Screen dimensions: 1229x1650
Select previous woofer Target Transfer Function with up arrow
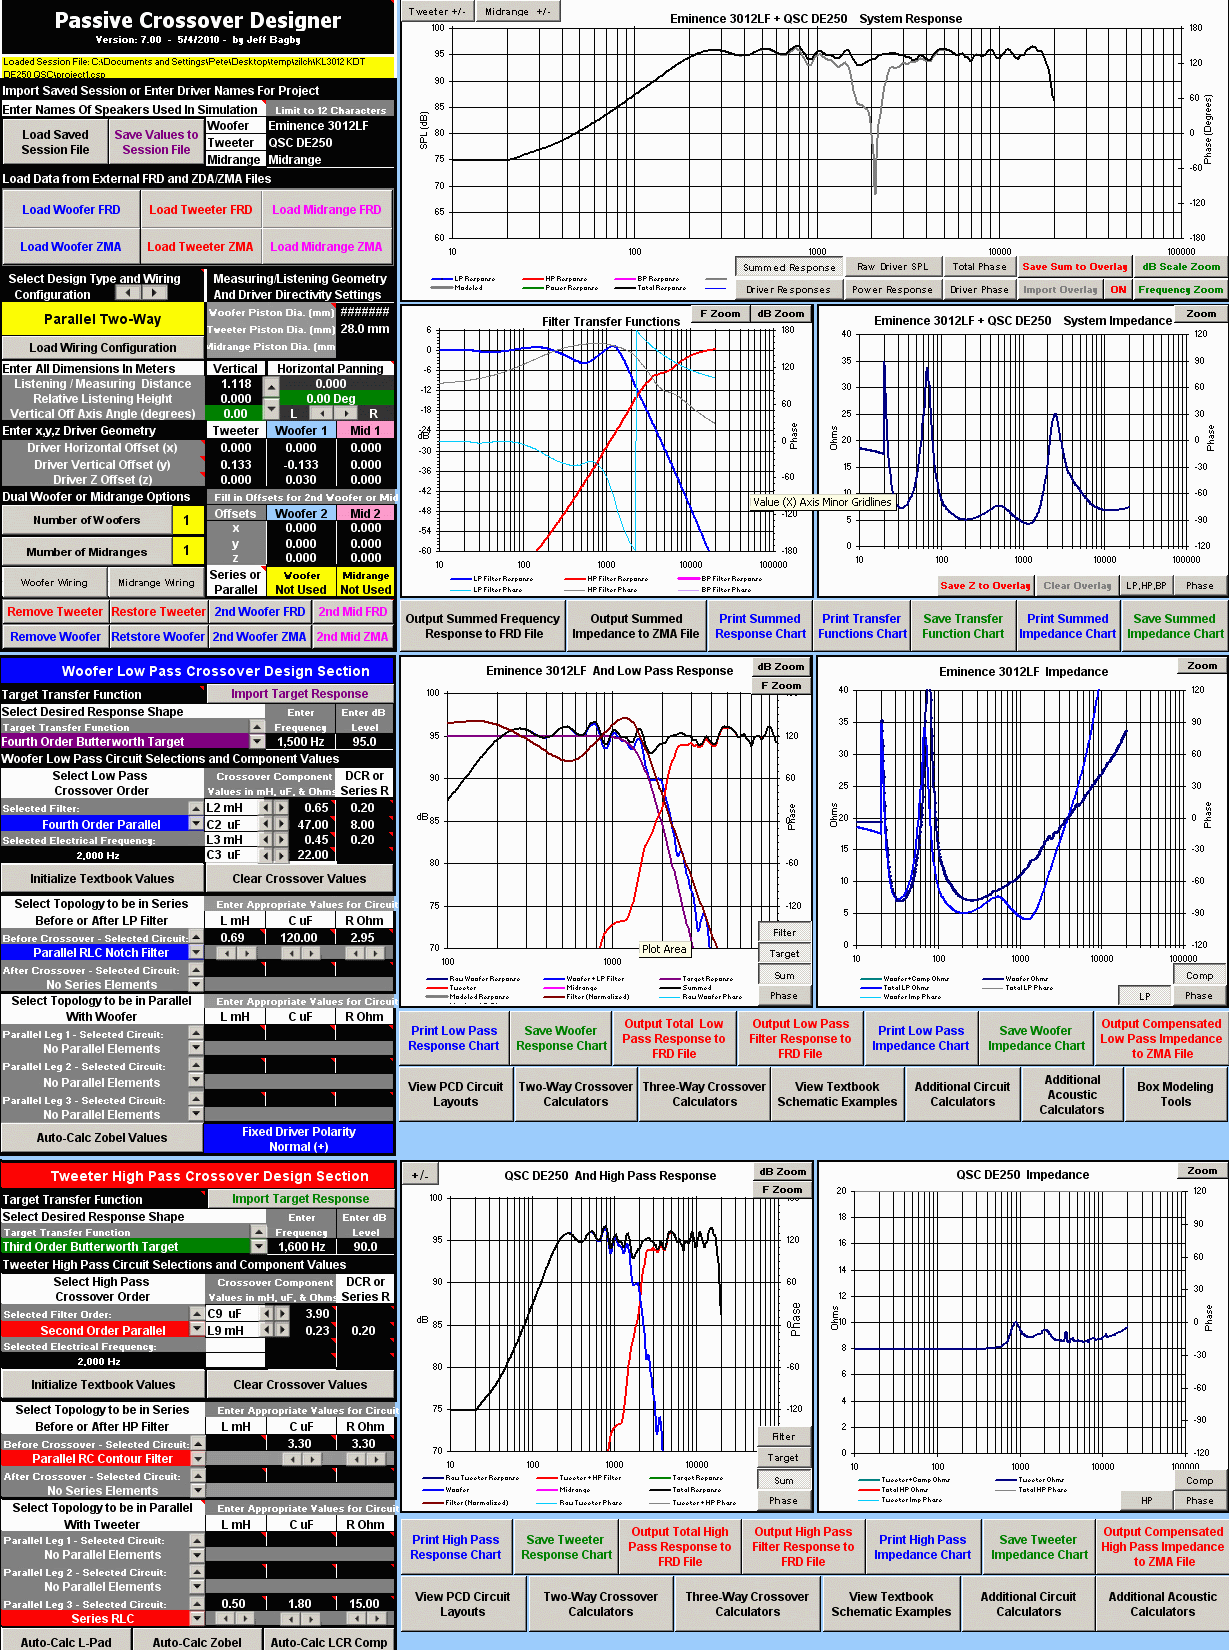pos(257,727)
